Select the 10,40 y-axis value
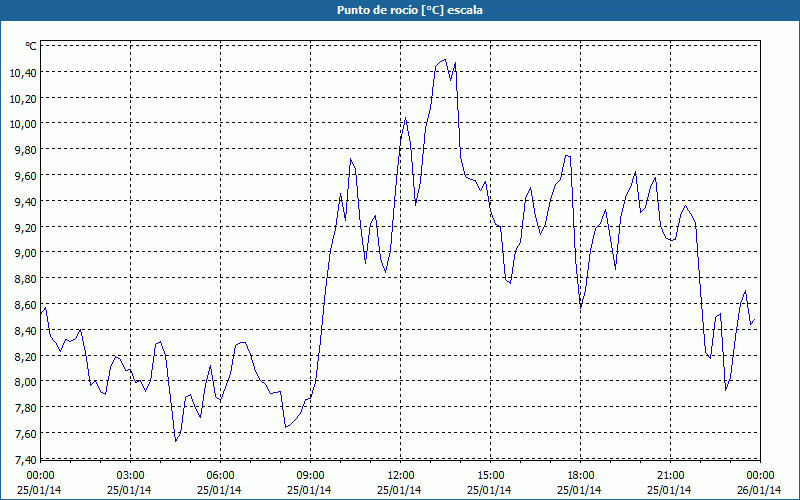The image size is (800, 500). coord(23,73)
